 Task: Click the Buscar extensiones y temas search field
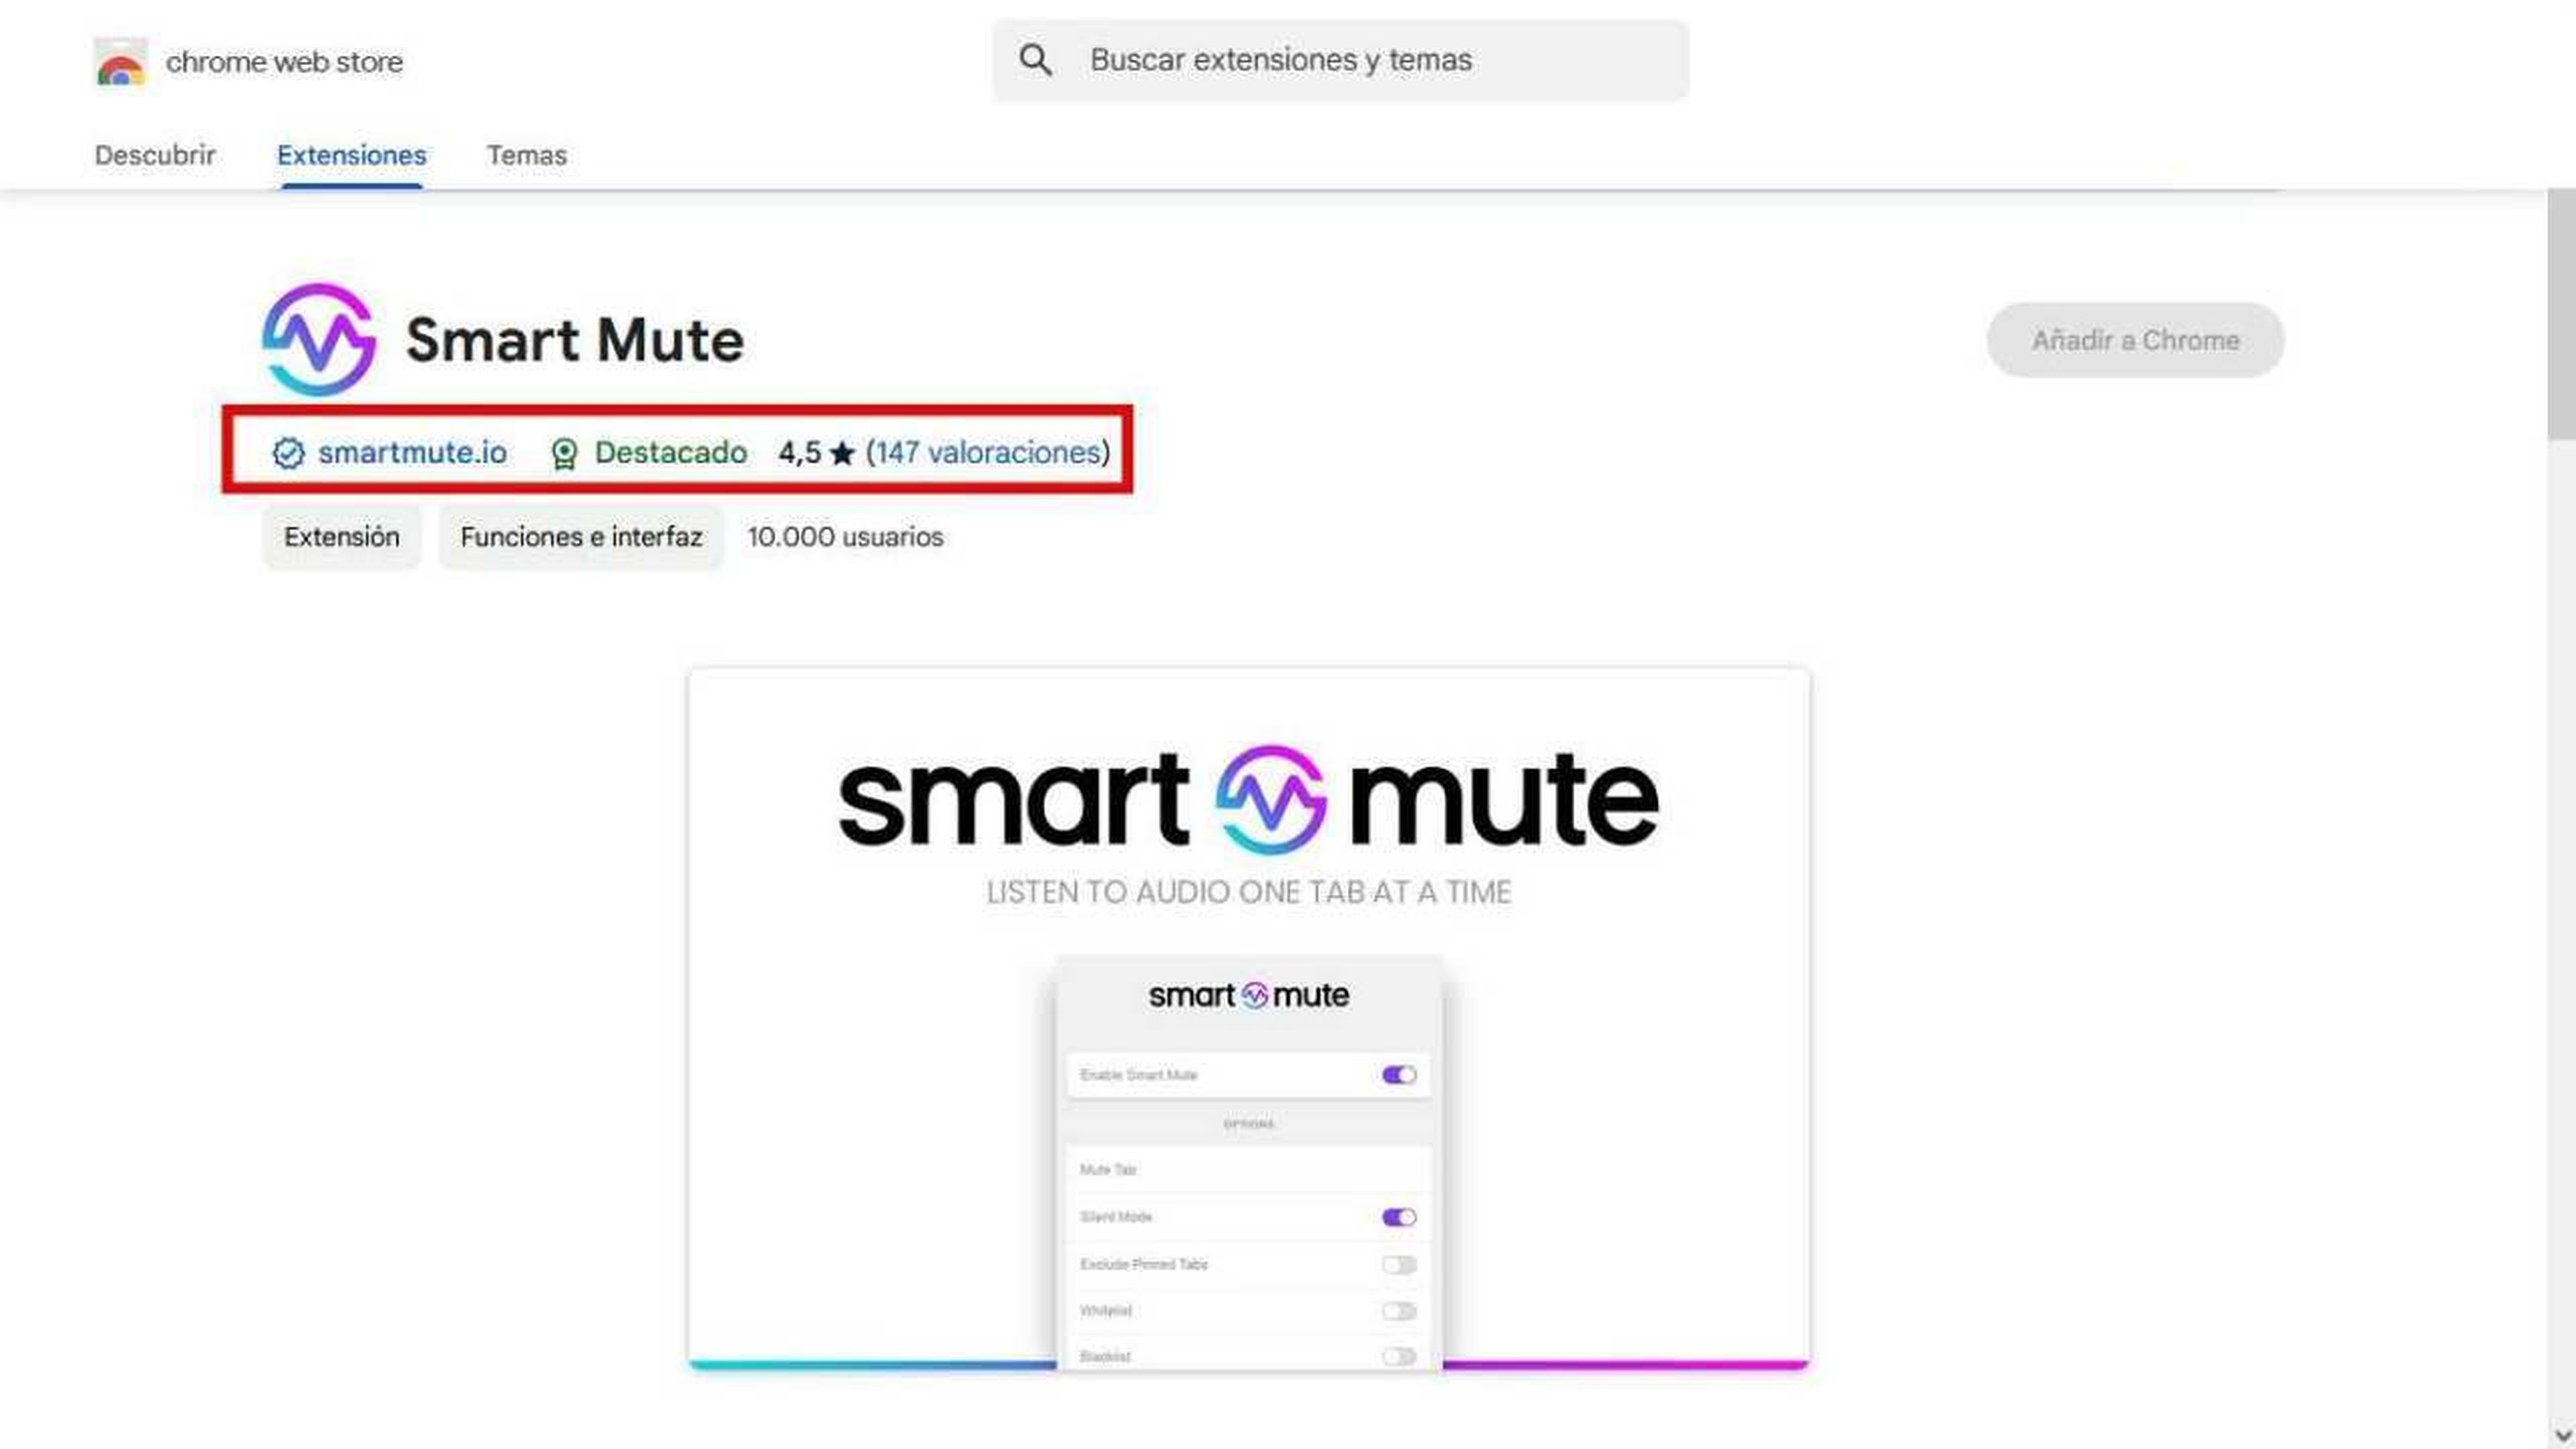1339,60
